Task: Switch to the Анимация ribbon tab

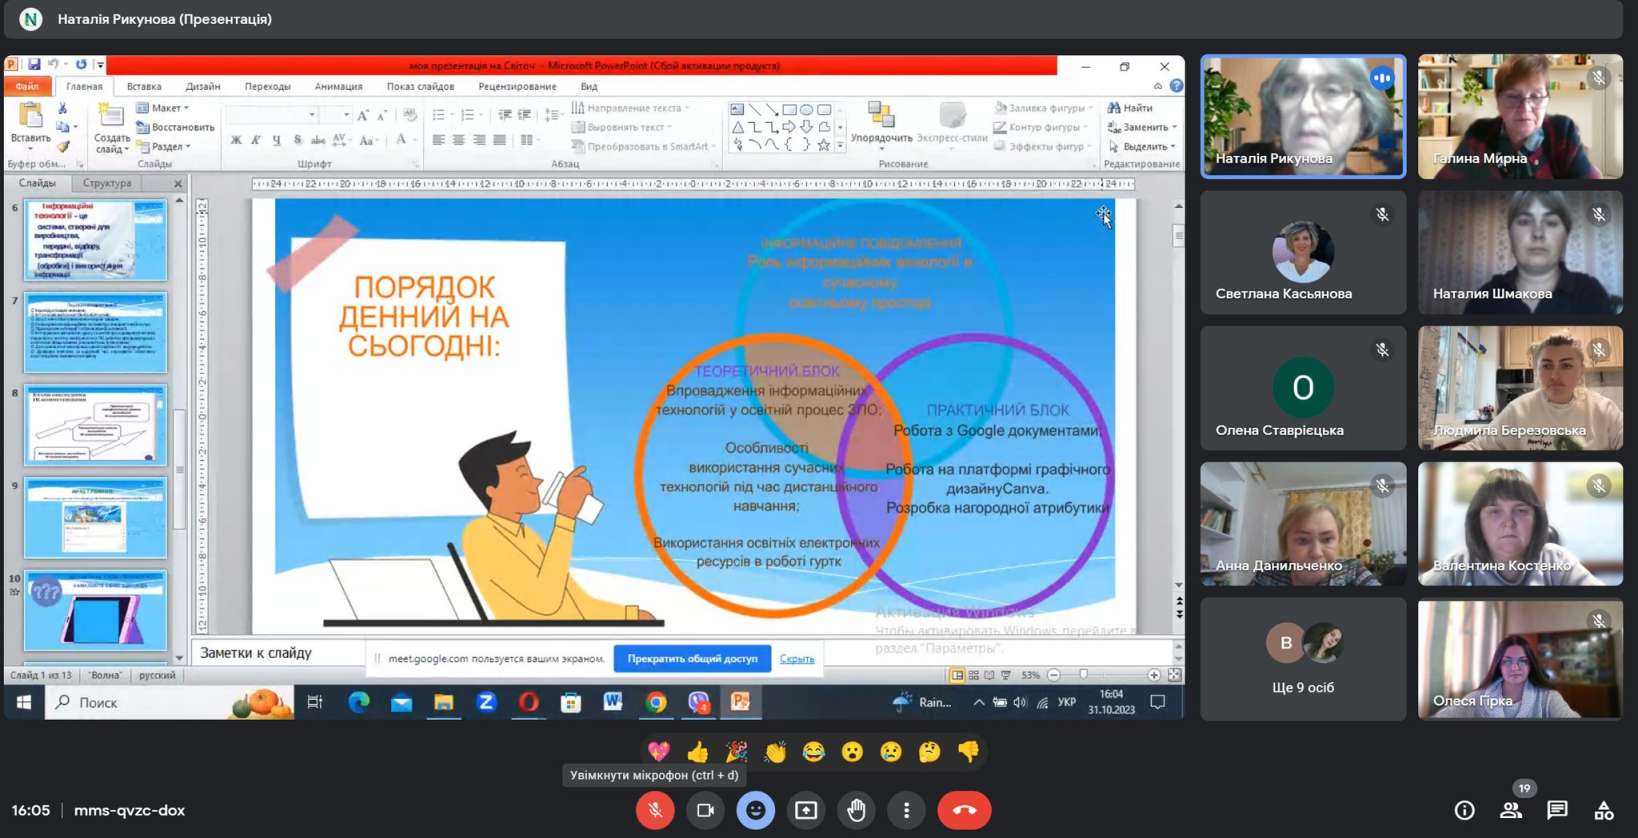Action: click(x=339, y=86)
